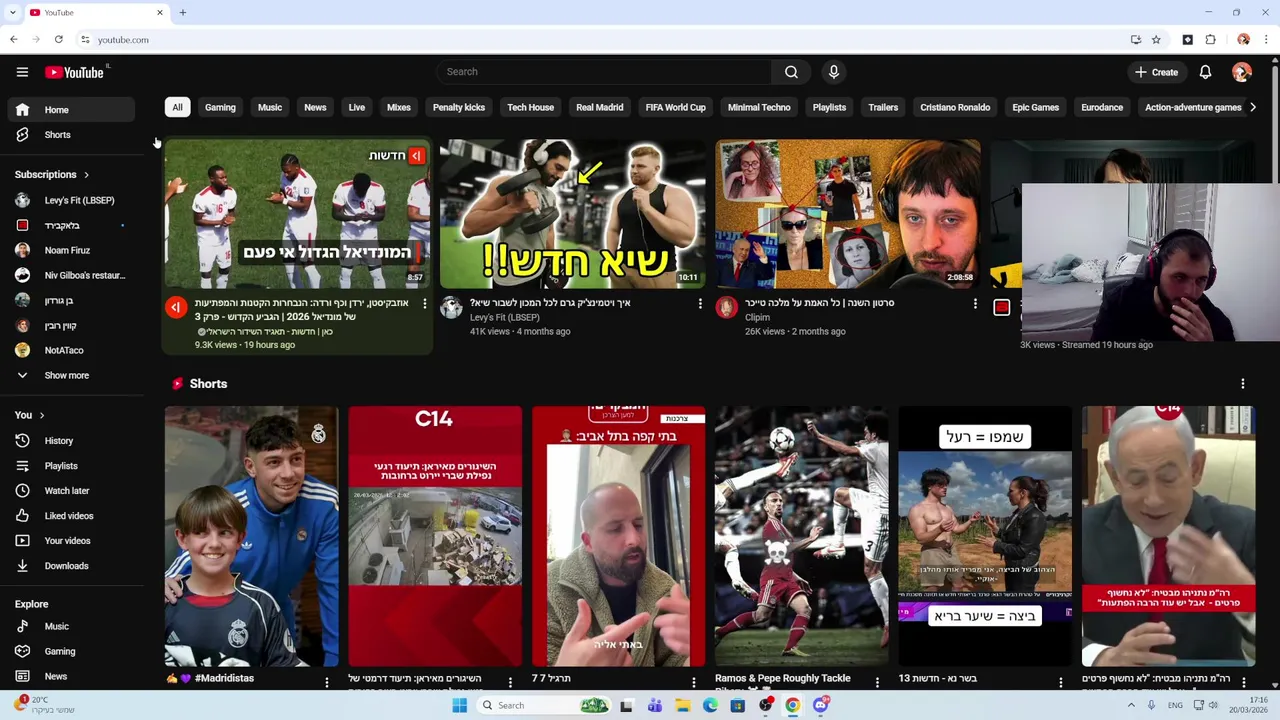This screenshot has width=1280, height=720.
Task: Select the All filter chip
Action: (177, 107)
